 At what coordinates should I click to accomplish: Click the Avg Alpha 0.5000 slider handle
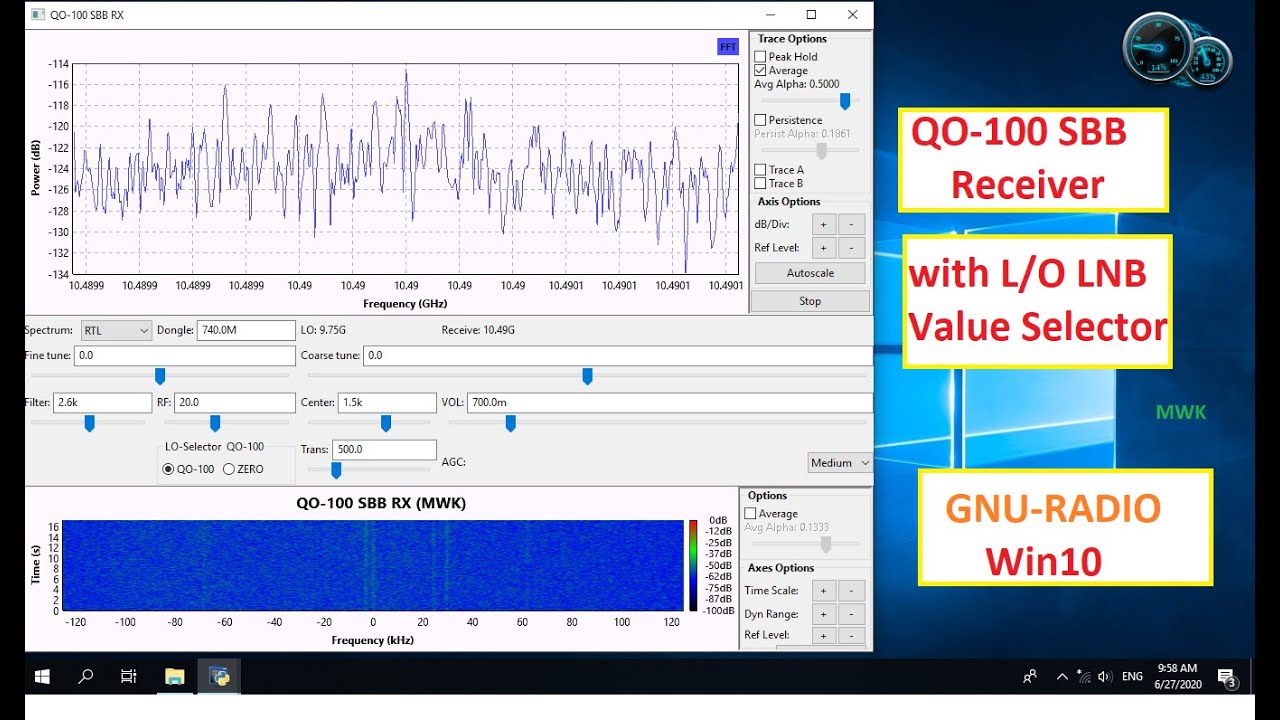845,101
